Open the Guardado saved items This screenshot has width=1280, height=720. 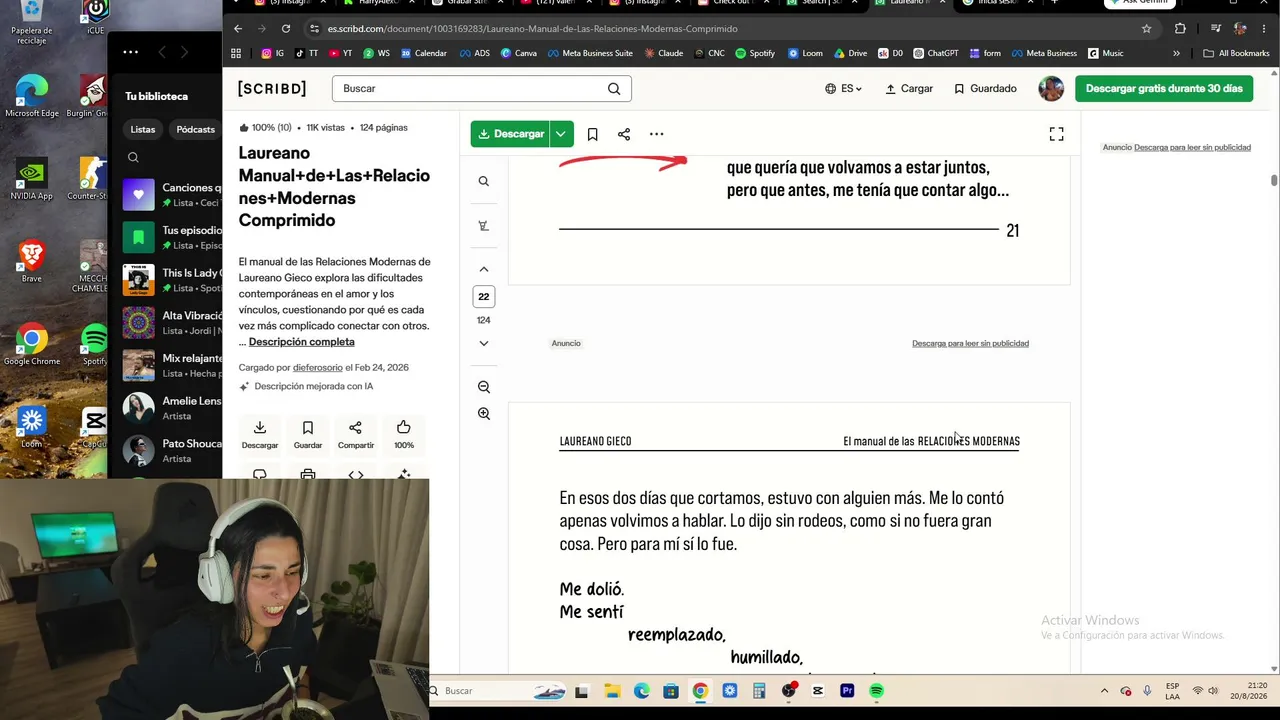click(985, 88)
